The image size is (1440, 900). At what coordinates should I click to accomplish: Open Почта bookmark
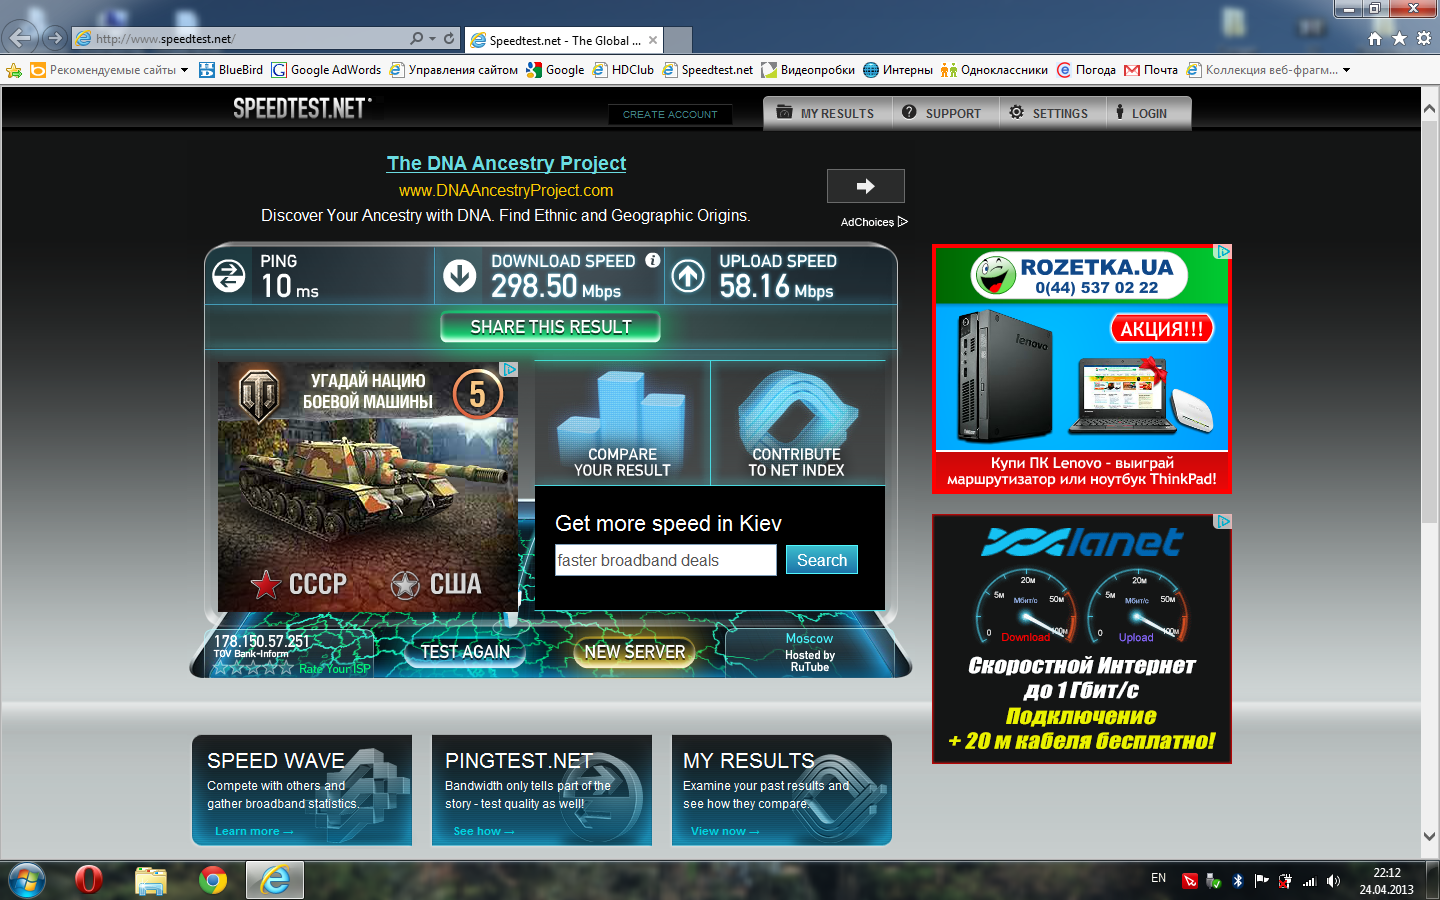pyautogui.click(x=1151, y=70)
